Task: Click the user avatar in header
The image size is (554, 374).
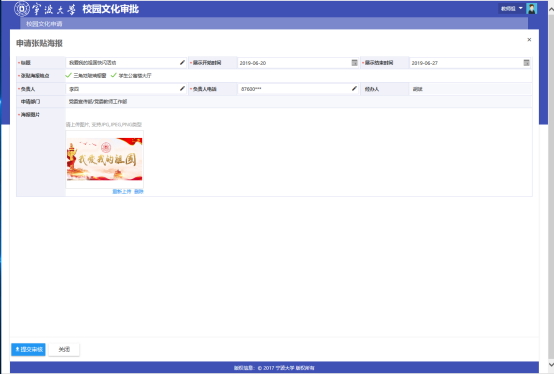Action: (531, 8)
